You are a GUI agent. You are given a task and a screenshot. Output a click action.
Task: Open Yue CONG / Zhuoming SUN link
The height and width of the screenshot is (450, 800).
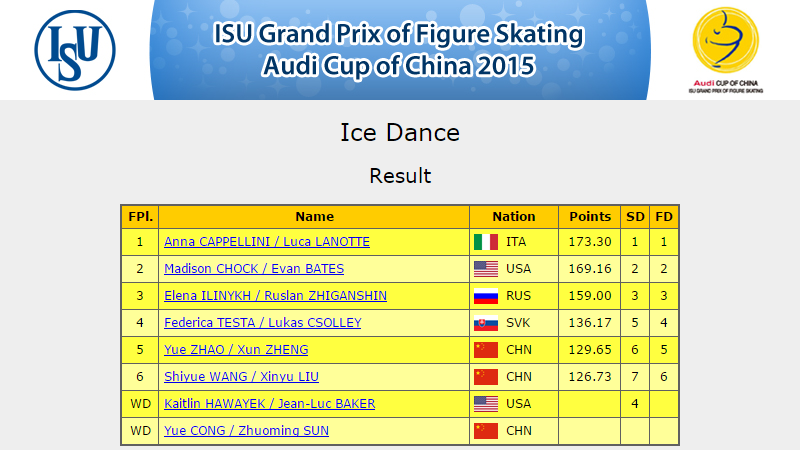click(246, 431)
